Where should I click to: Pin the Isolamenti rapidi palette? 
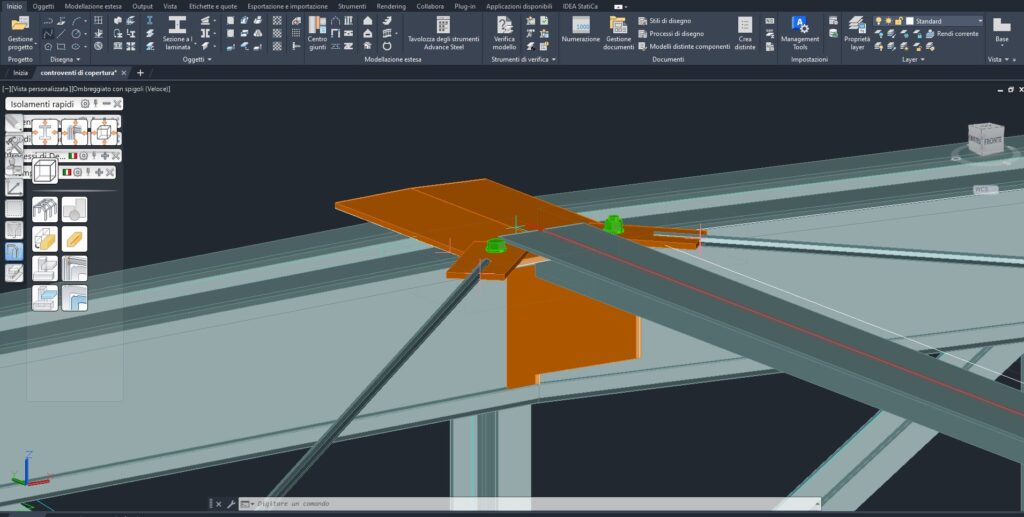[x=96, y=104]
